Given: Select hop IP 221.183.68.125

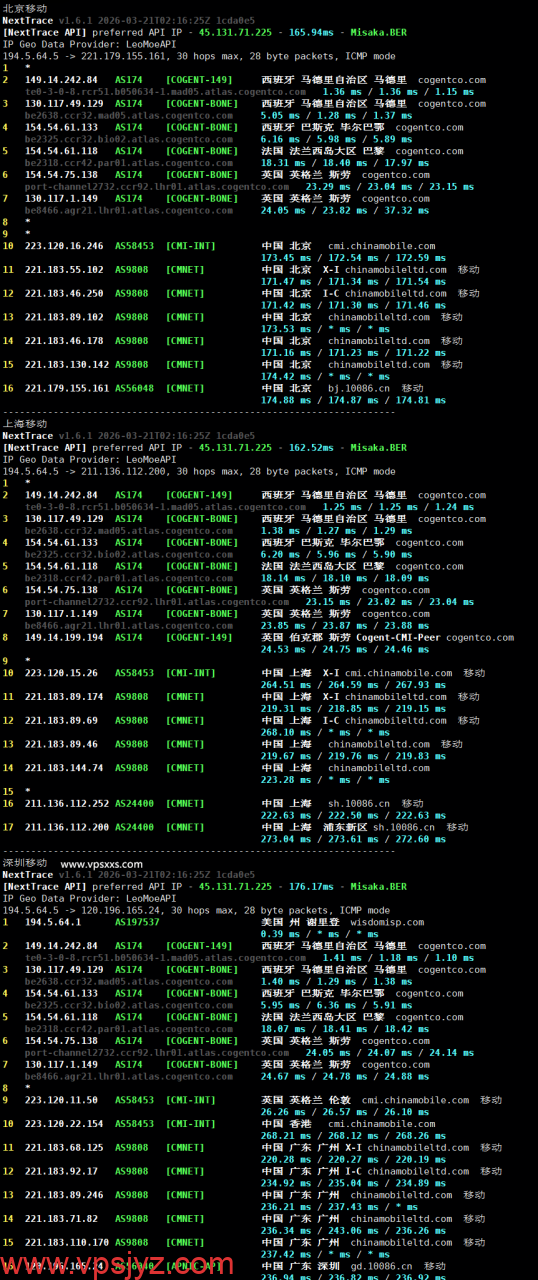Looking at the screenshot, I should click(x=64, y=1147).
